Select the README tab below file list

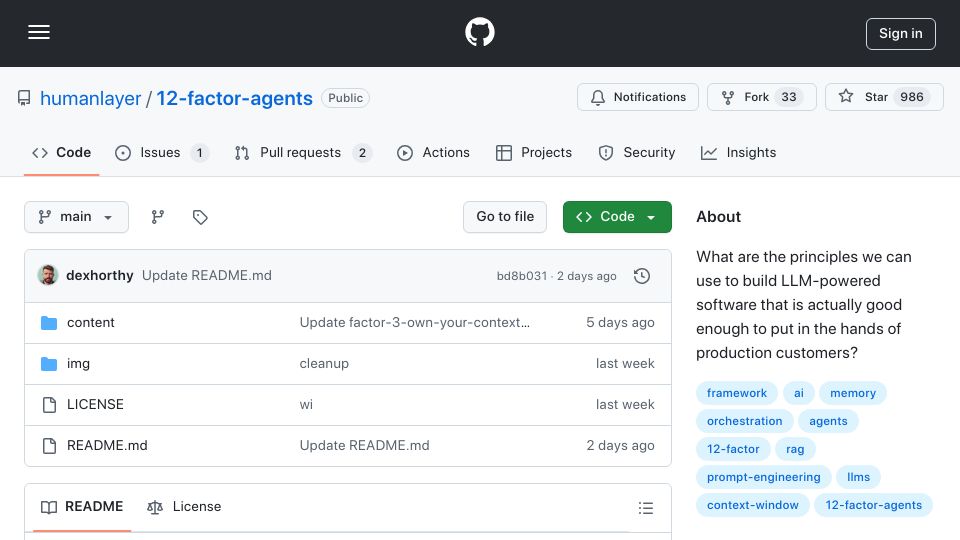pyautogui.click(x=82, y=507)
